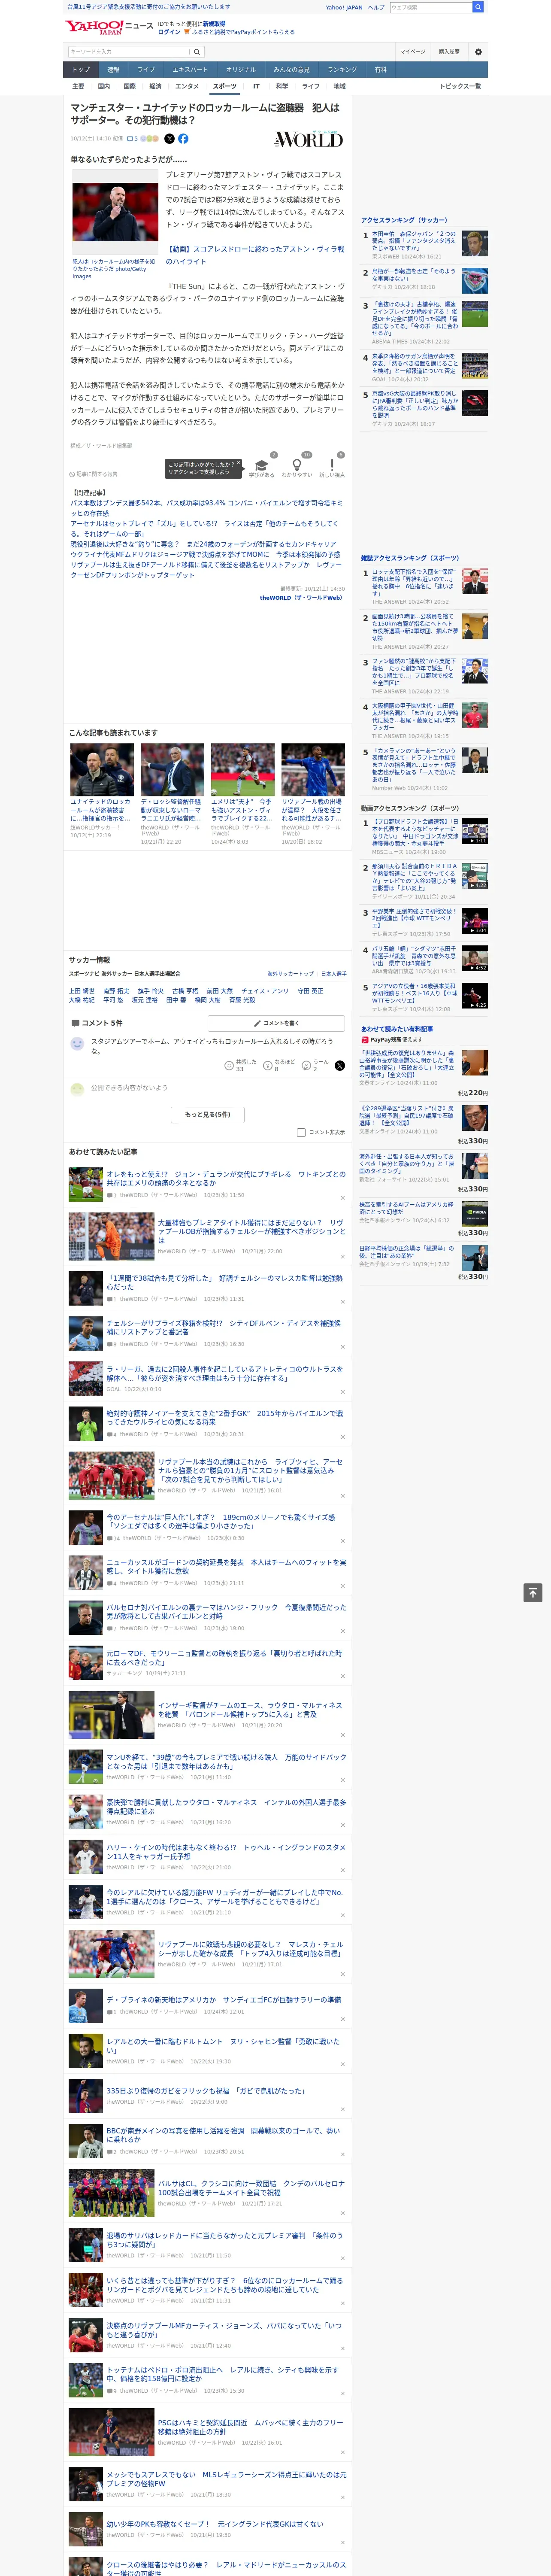The height and width of the screenshot is (2576, 551).
Task: Share article on X icon under headline
Action: (x=169, y=139)
